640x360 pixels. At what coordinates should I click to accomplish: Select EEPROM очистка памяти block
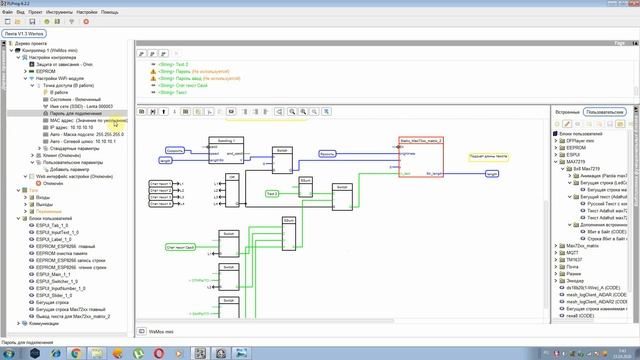(x=61, y=253)
